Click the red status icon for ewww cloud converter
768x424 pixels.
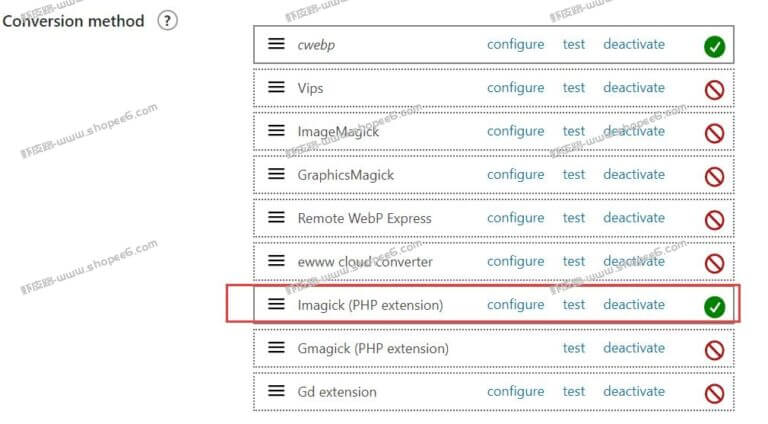tap(715, 263)
